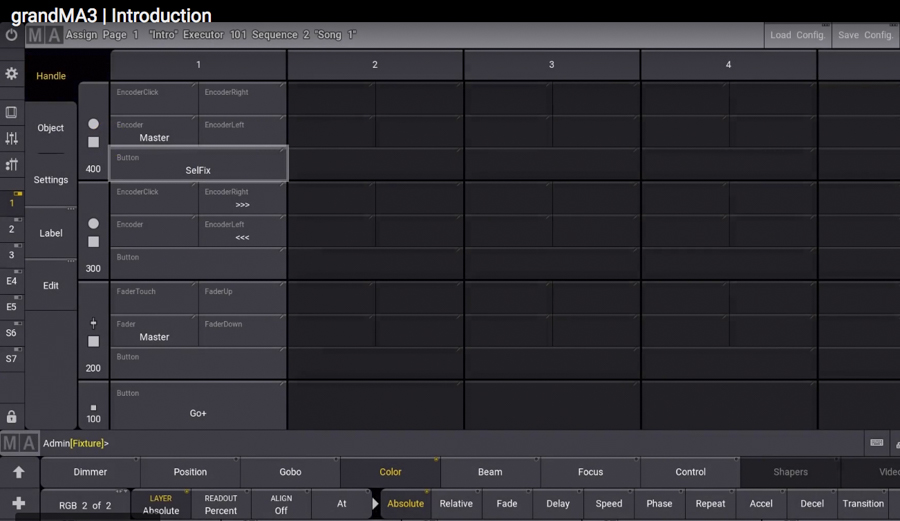The width and height of the screenshot is (900, 521).
Task: Click the play triangle before Absolute
Action: pyautogui.click(x=375, y=504)
